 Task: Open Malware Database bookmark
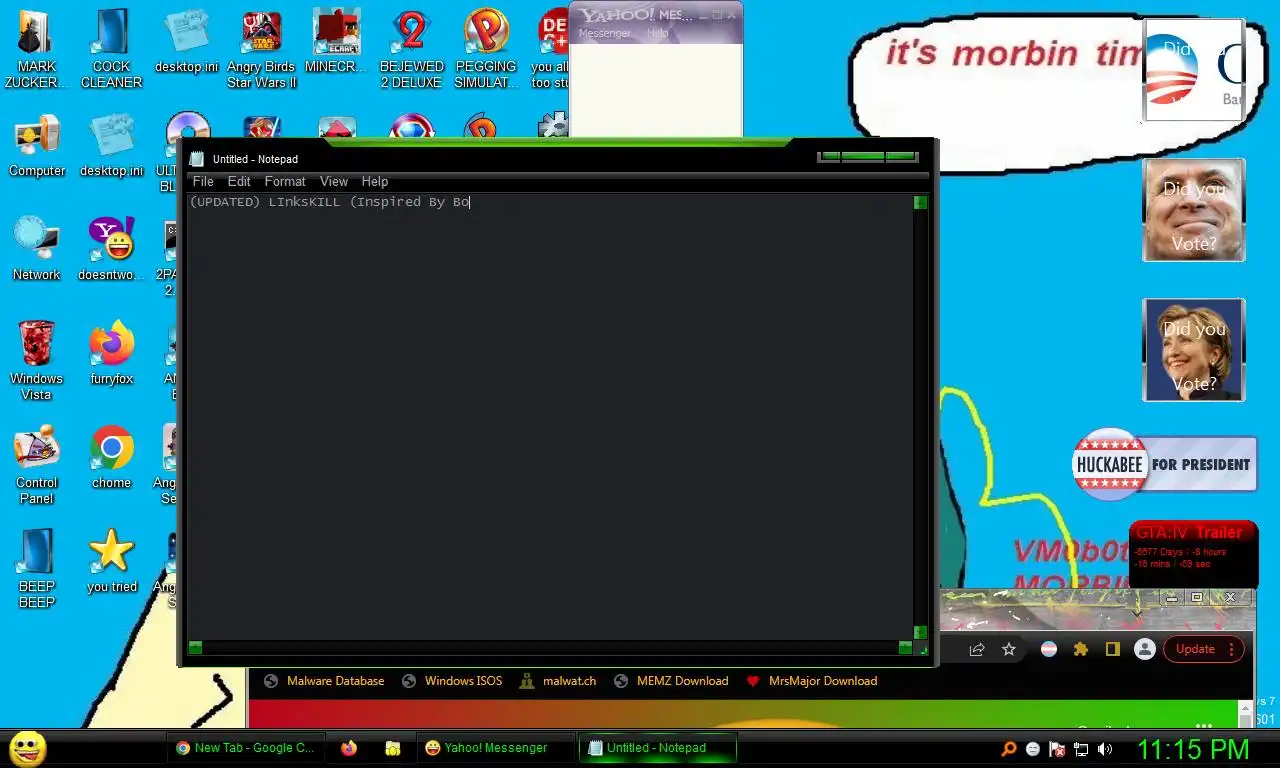(x=324, y=681)
